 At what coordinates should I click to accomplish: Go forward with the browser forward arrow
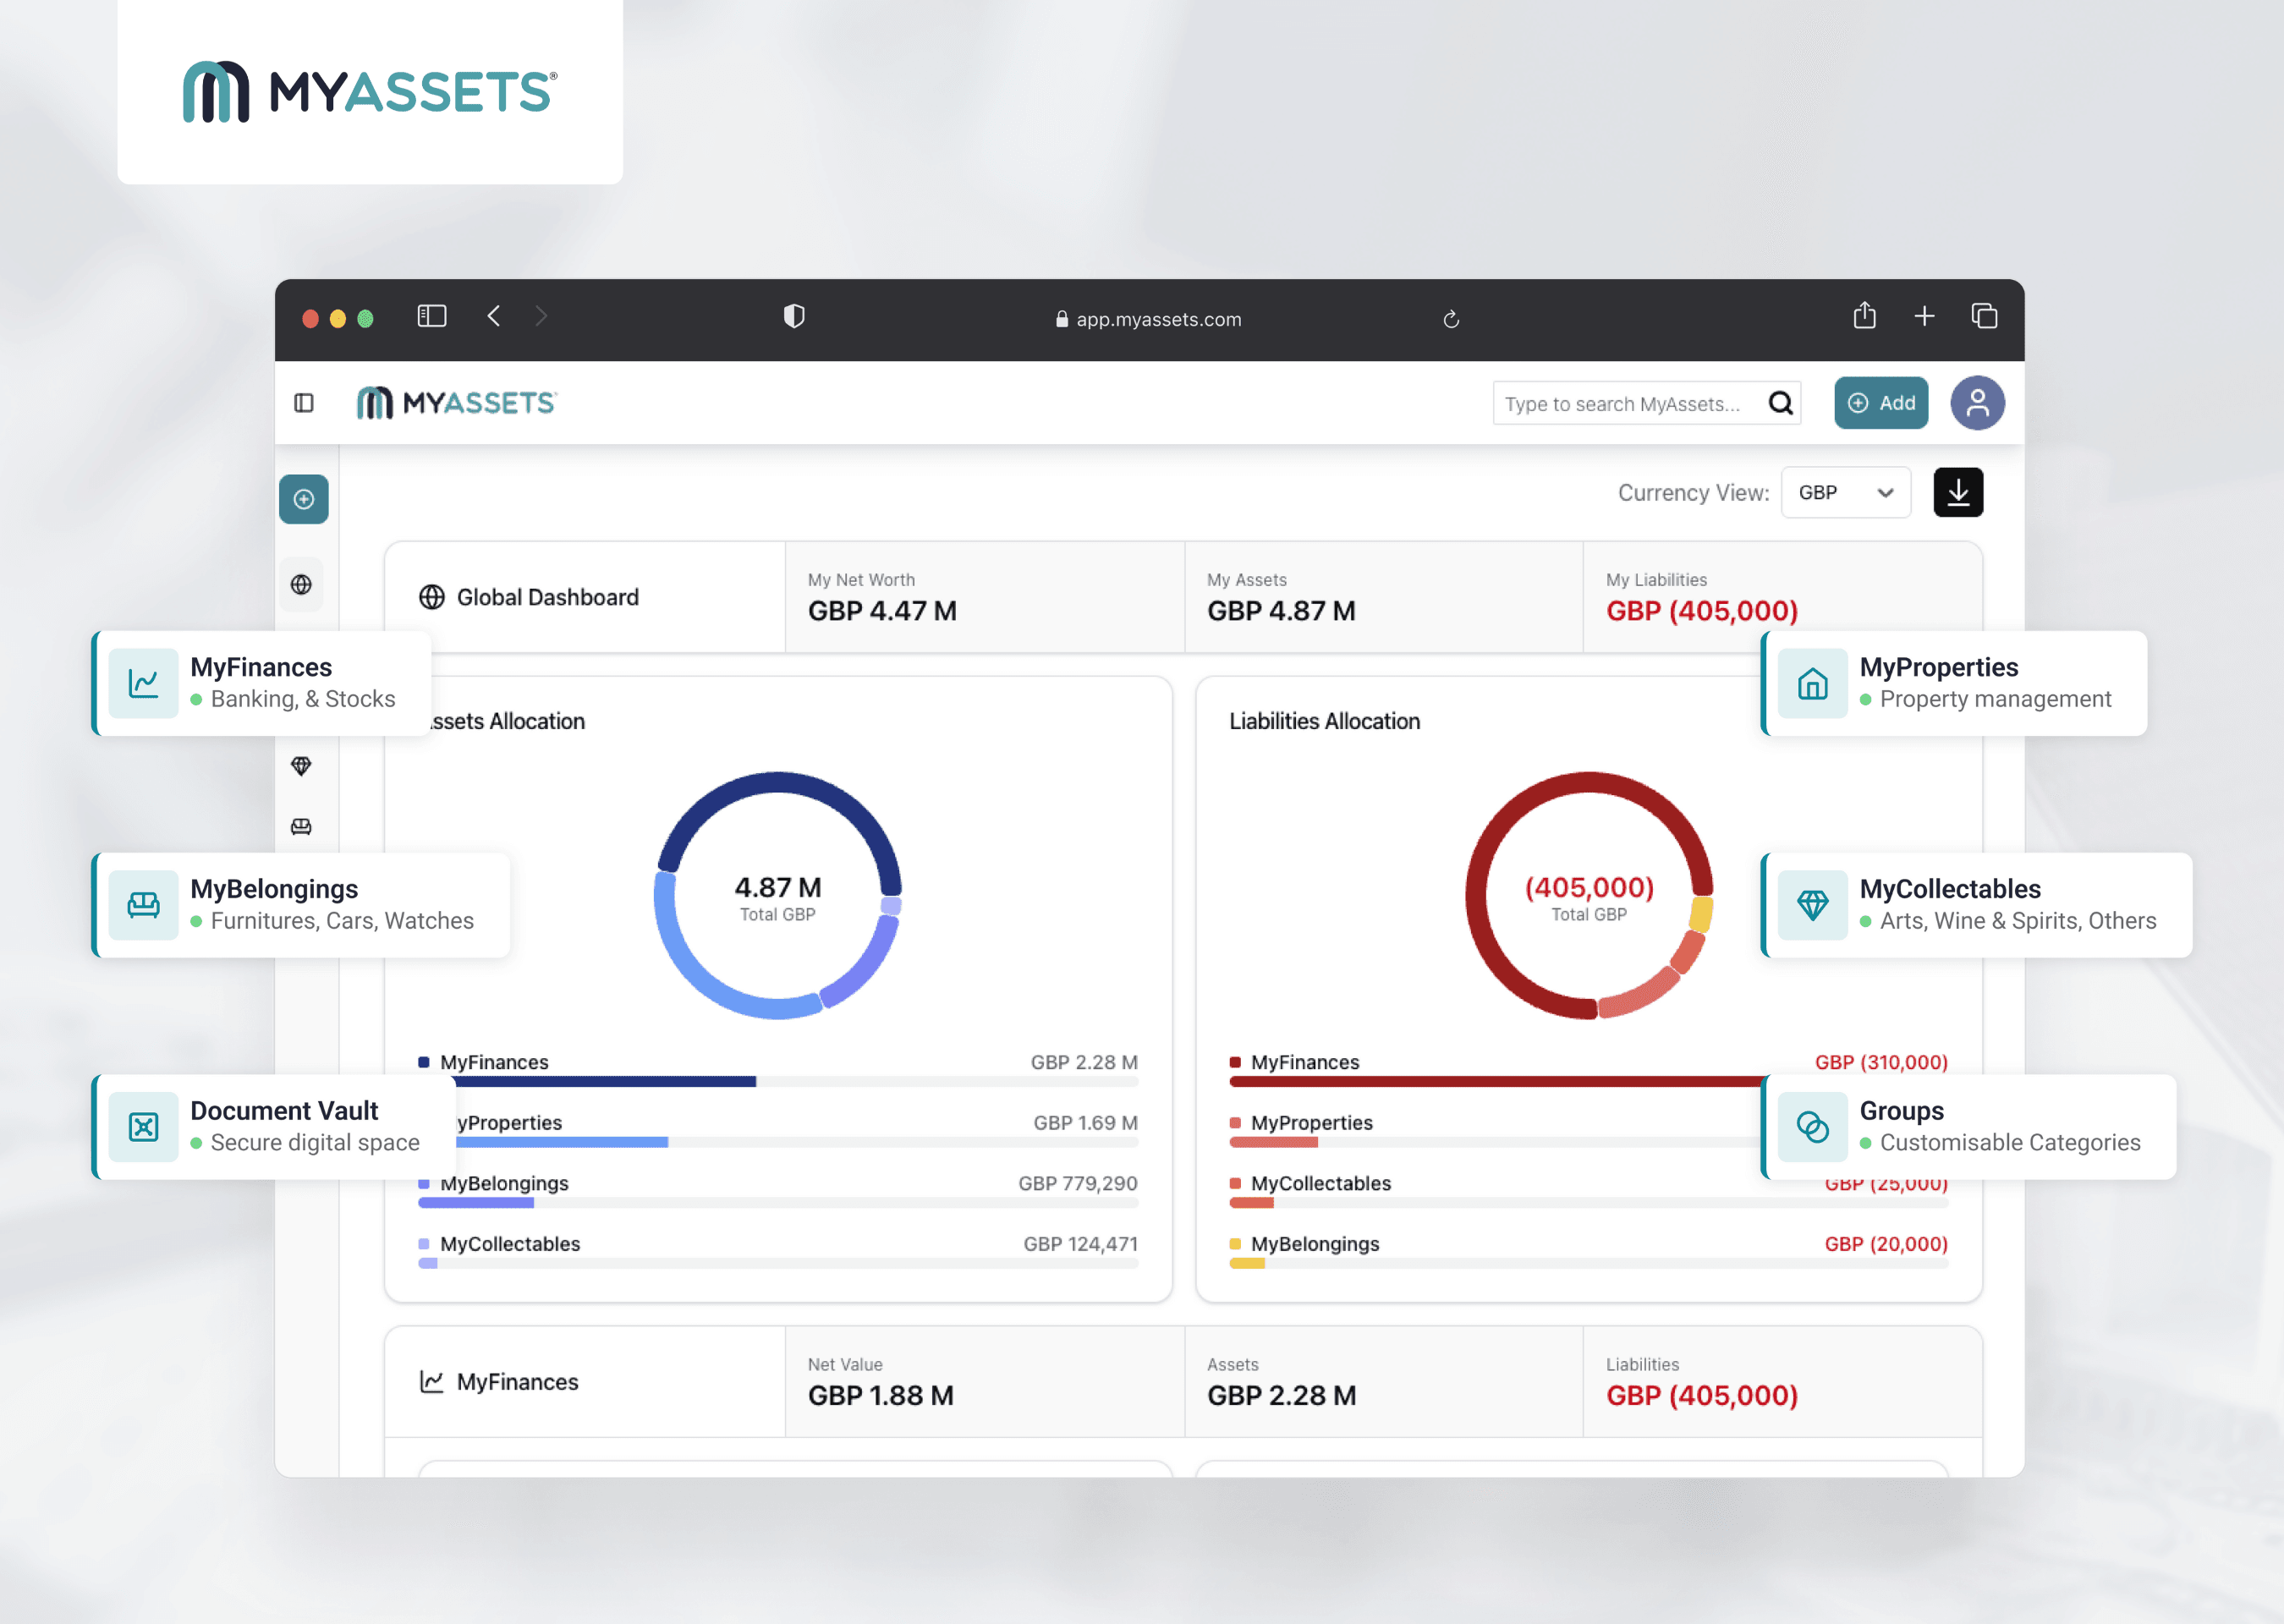541,317
